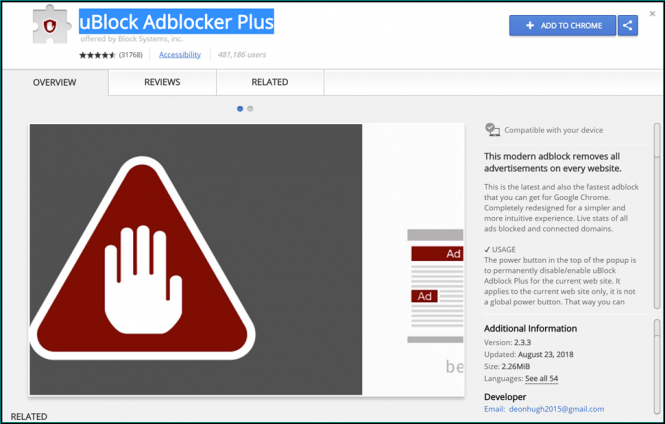Open the Accessibility category link

(x=180, y=55)
